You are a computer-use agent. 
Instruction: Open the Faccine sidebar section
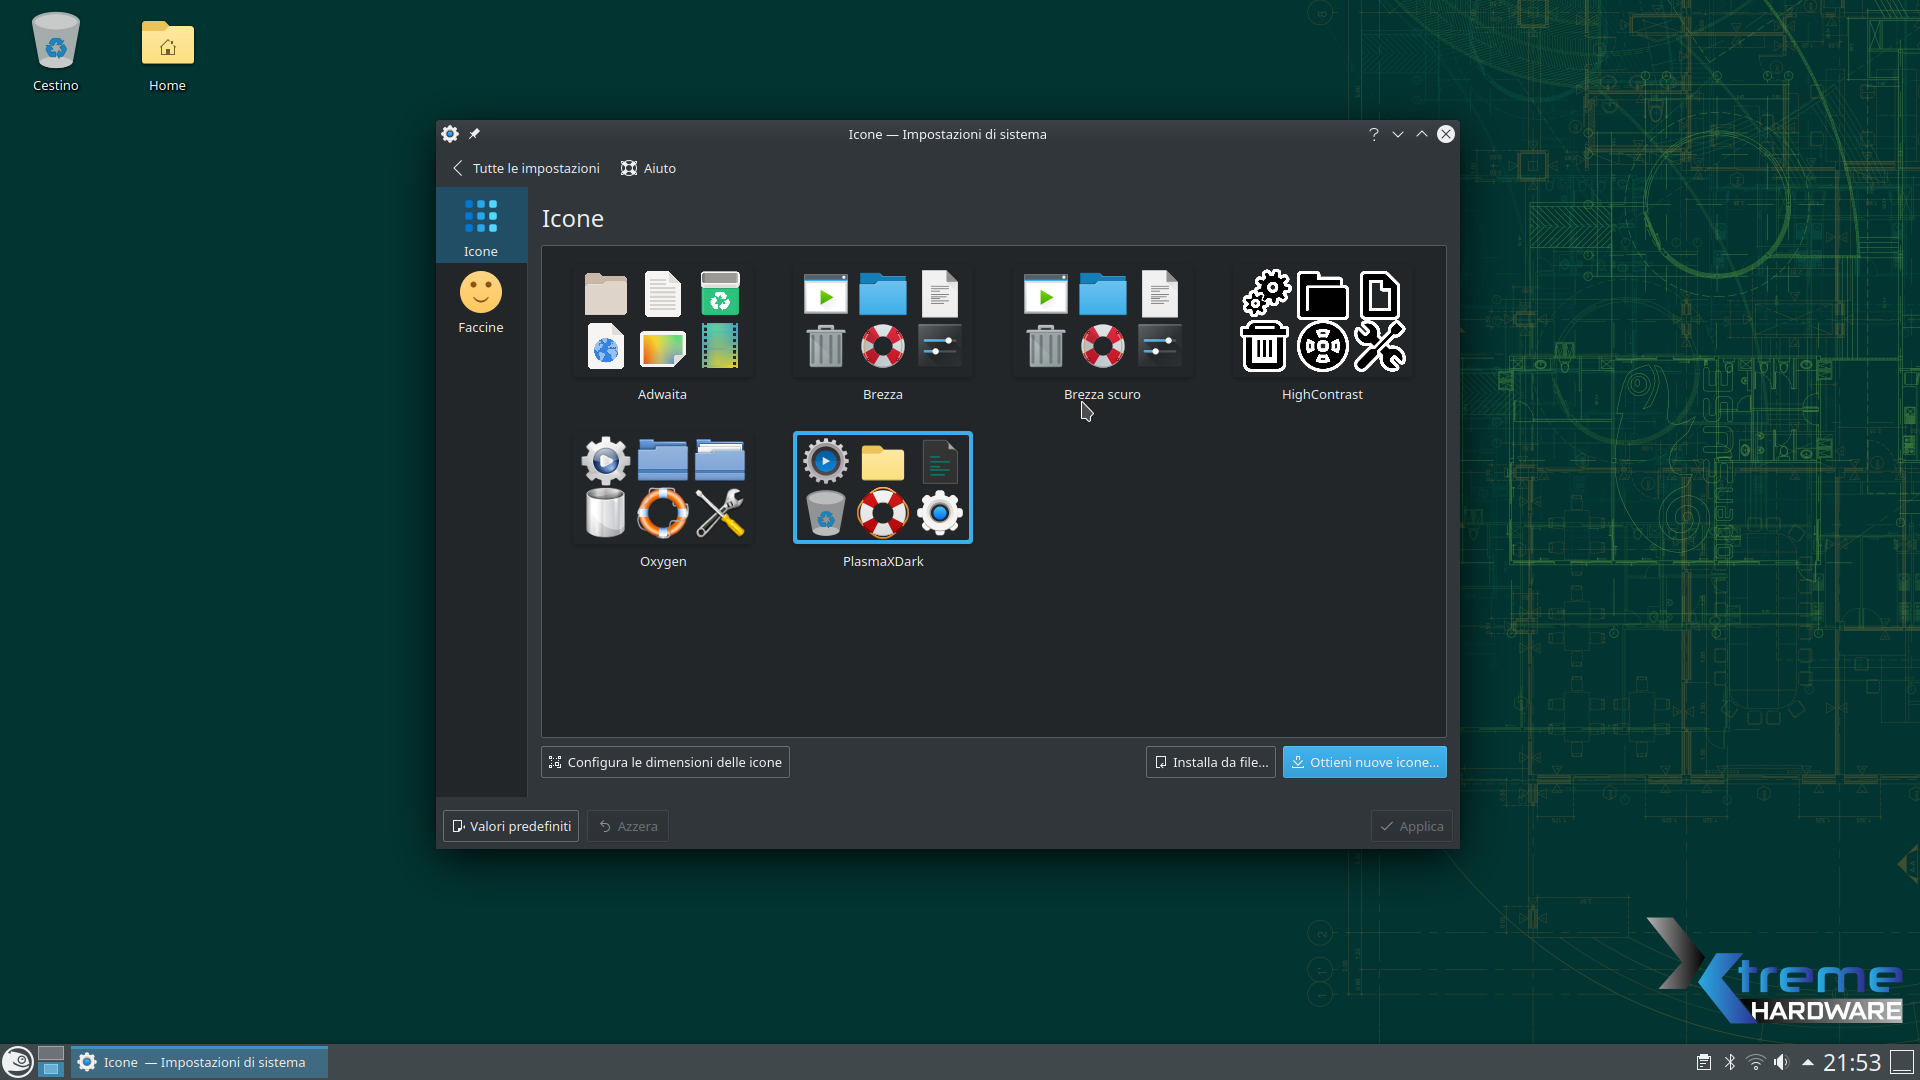pyautogui.click(x=481, y=303)
